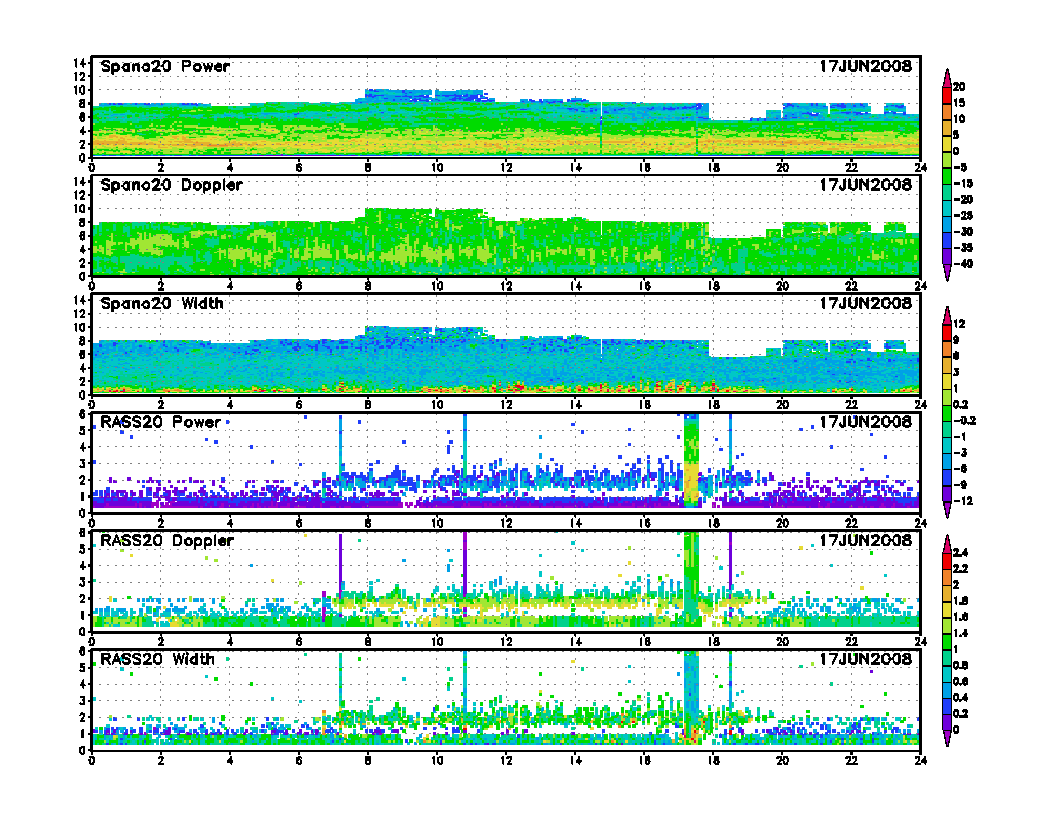Click the "RASS20 Width" panel title

coord(157,659)
